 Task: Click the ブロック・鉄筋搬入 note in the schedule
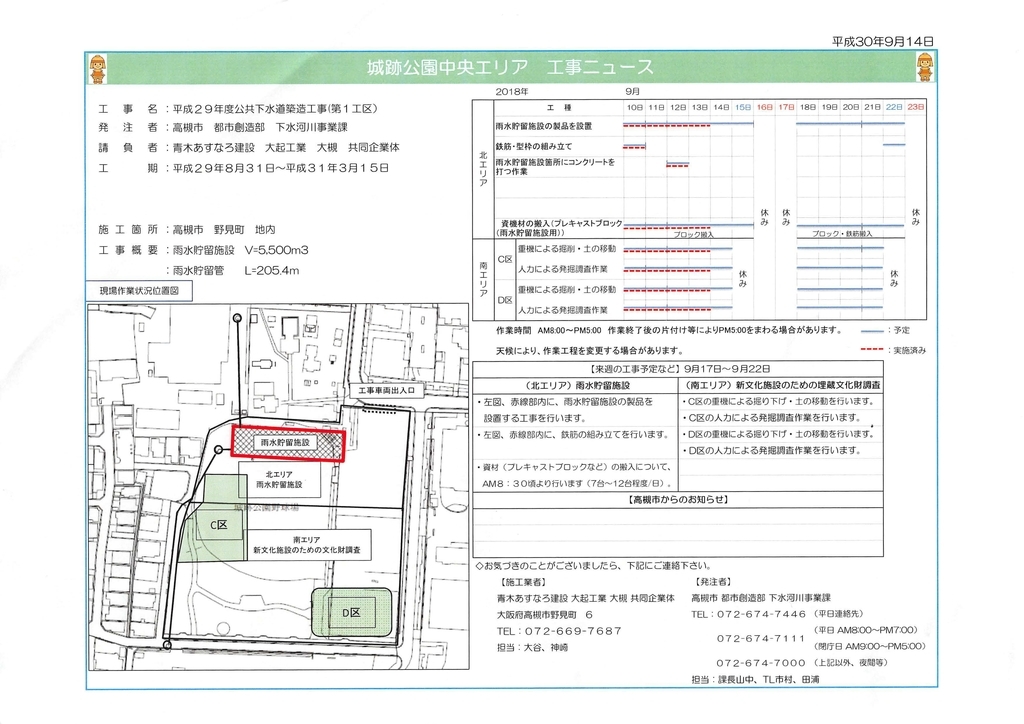pyautogui.click(x=842, y=233)
